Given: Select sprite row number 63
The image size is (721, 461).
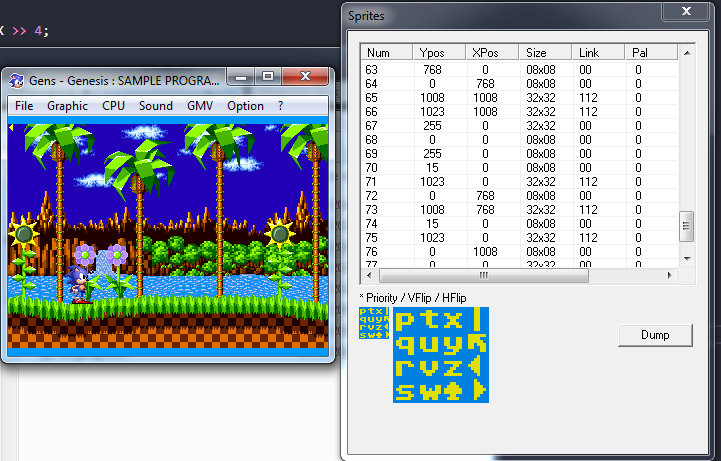Looking at the screenshot, I should point(520,70).
